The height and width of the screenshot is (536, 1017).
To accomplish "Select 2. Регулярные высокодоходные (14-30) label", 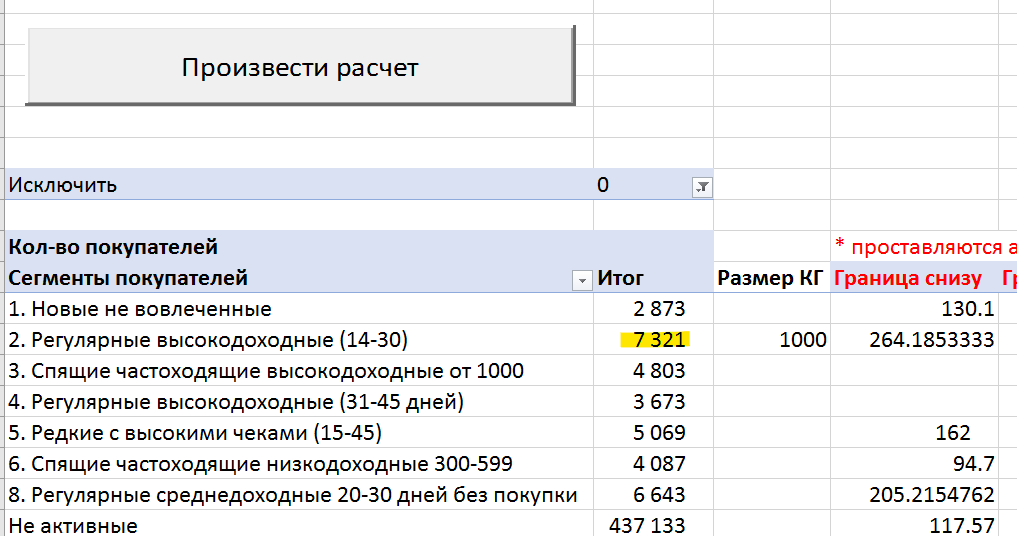I will click(x=208, y=340).
